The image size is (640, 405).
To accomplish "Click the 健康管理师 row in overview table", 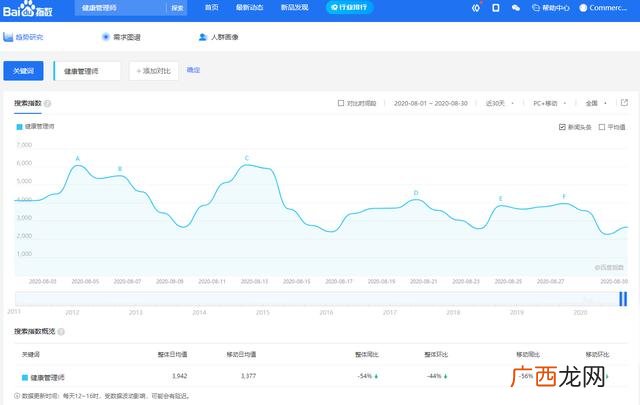I will point(321,376).
